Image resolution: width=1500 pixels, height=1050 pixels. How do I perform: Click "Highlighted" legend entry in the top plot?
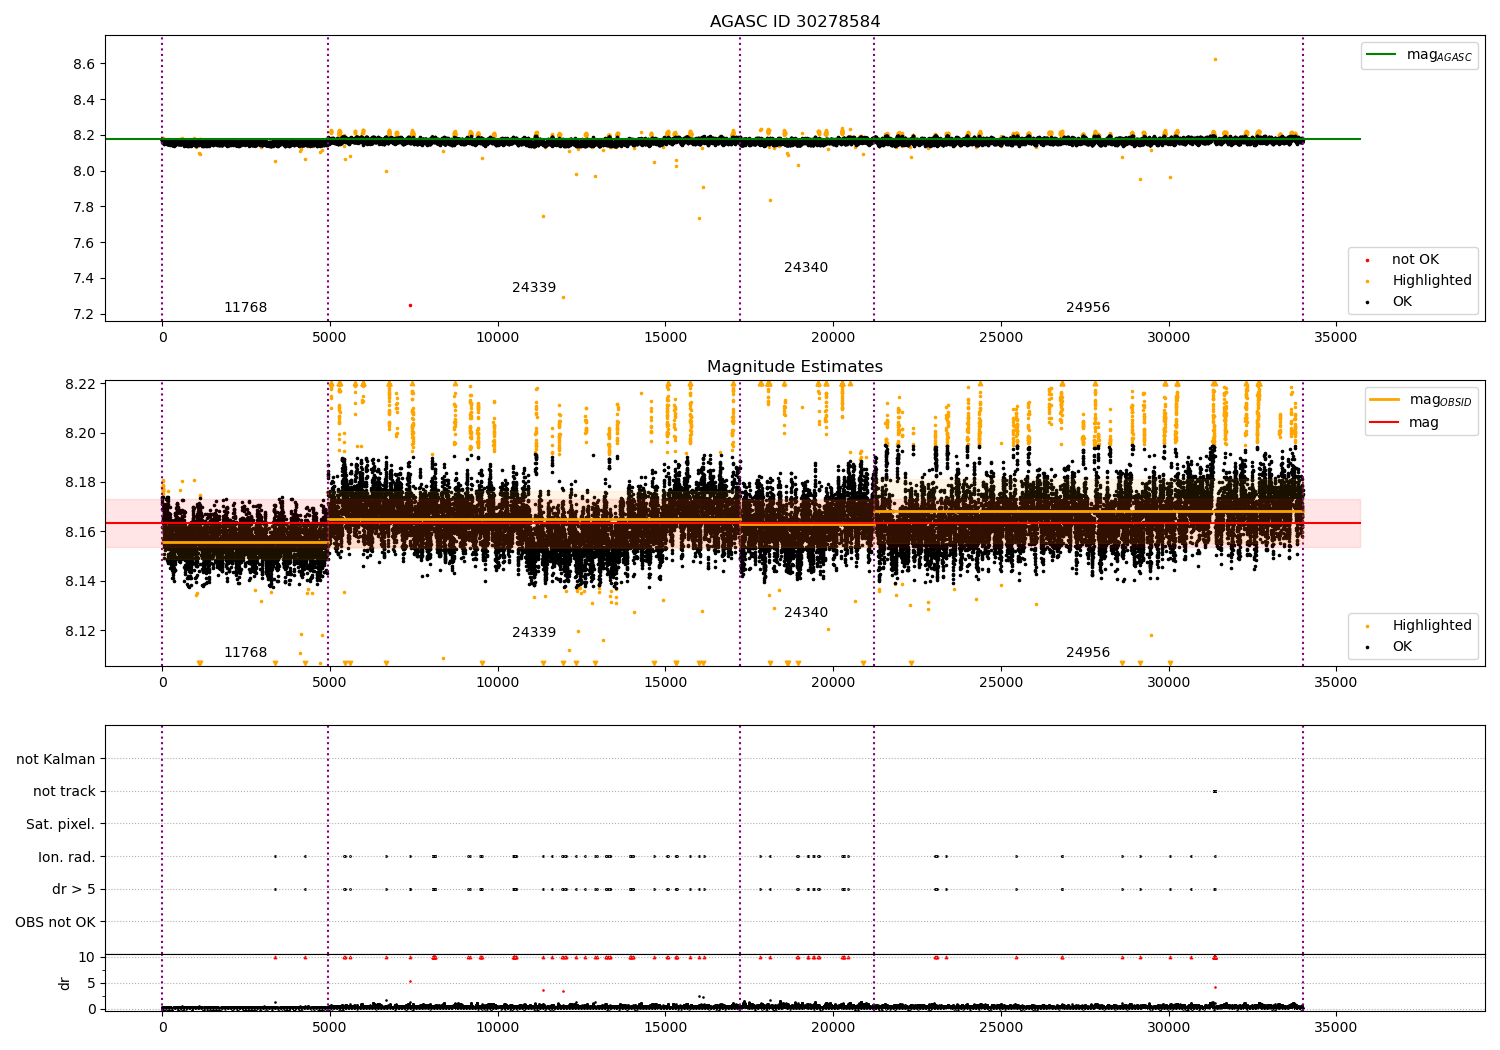coord(1432,281)
